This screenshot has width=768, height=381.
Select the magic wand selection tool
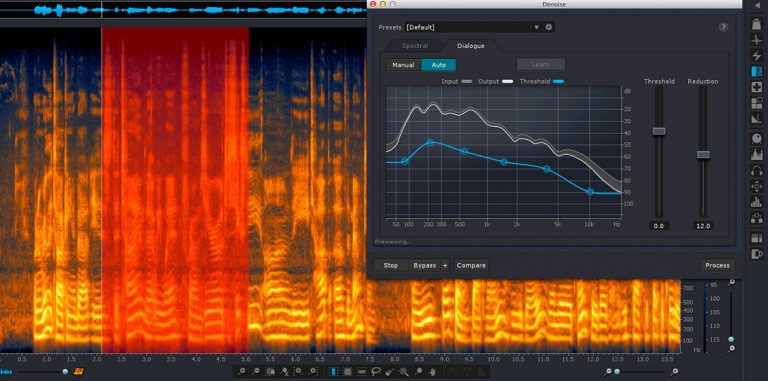pos(404,372)
